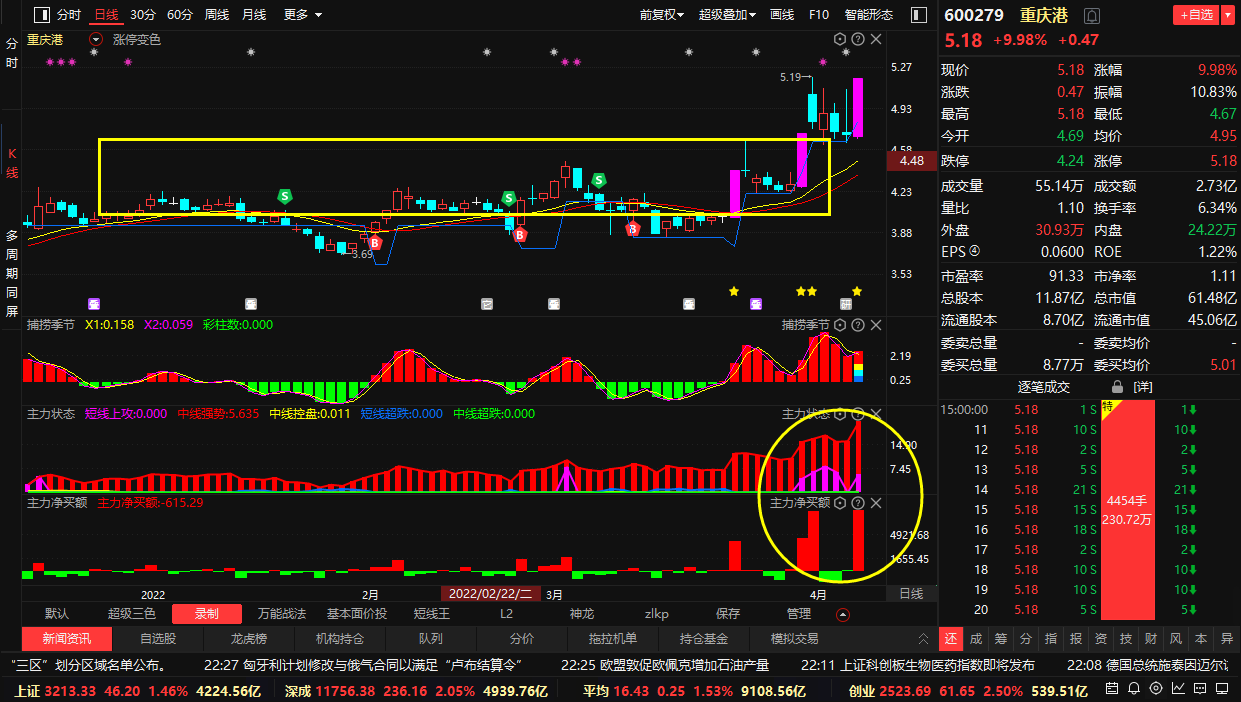Open 主力净买额 indicator settings hexagon icon

point(840,503)
